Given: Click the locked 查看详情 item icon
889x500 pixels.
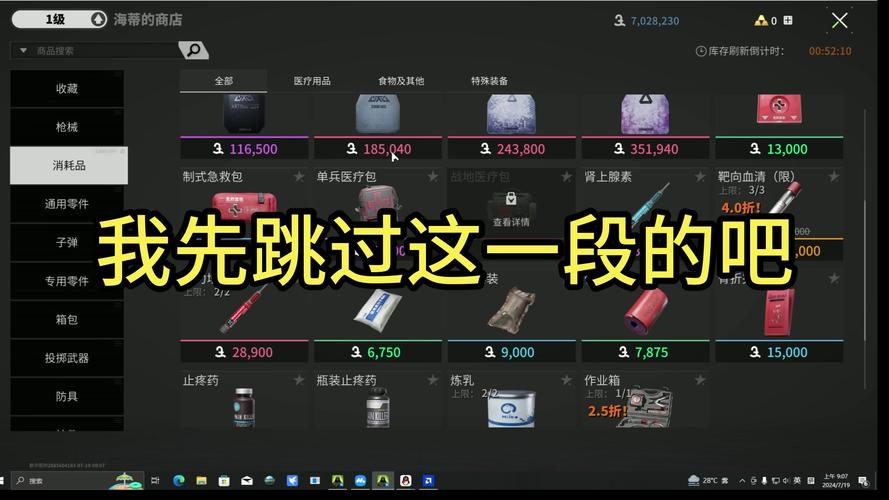Looking at the screenshot, I should point(511,199).
